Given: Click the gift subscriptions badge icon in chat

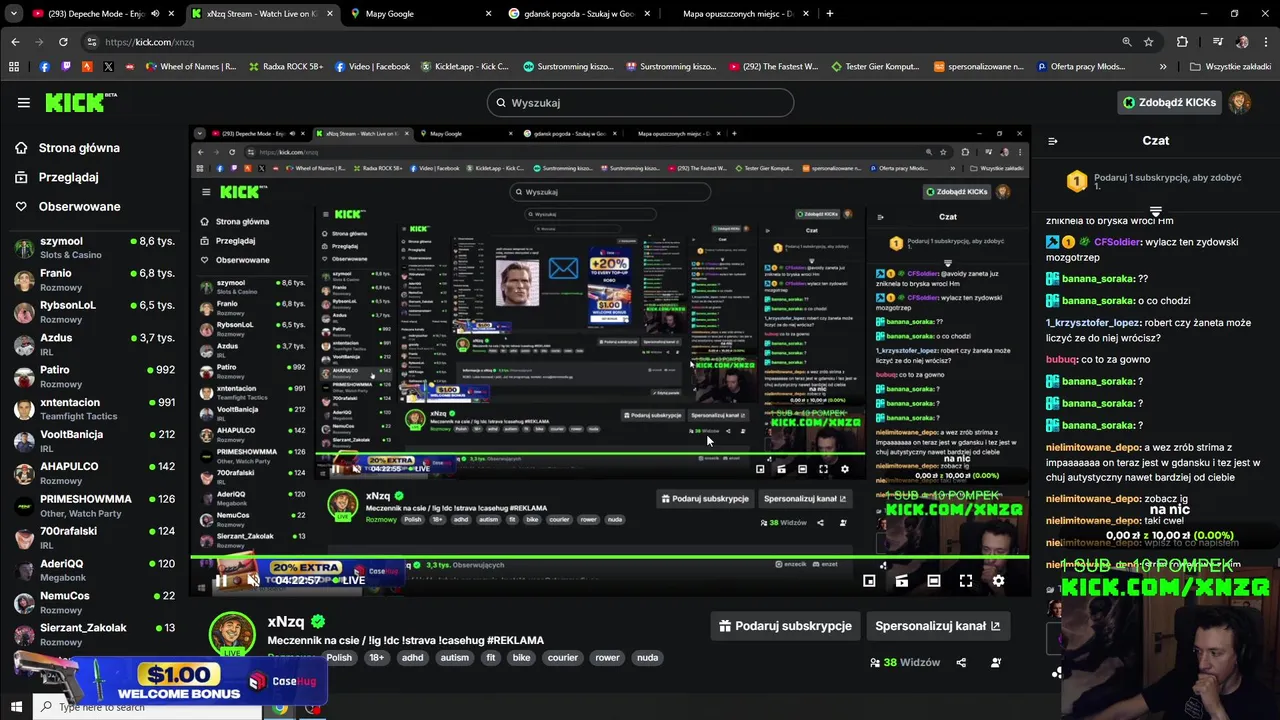Looking at the screenshot, I should (x=1076, y=181).
